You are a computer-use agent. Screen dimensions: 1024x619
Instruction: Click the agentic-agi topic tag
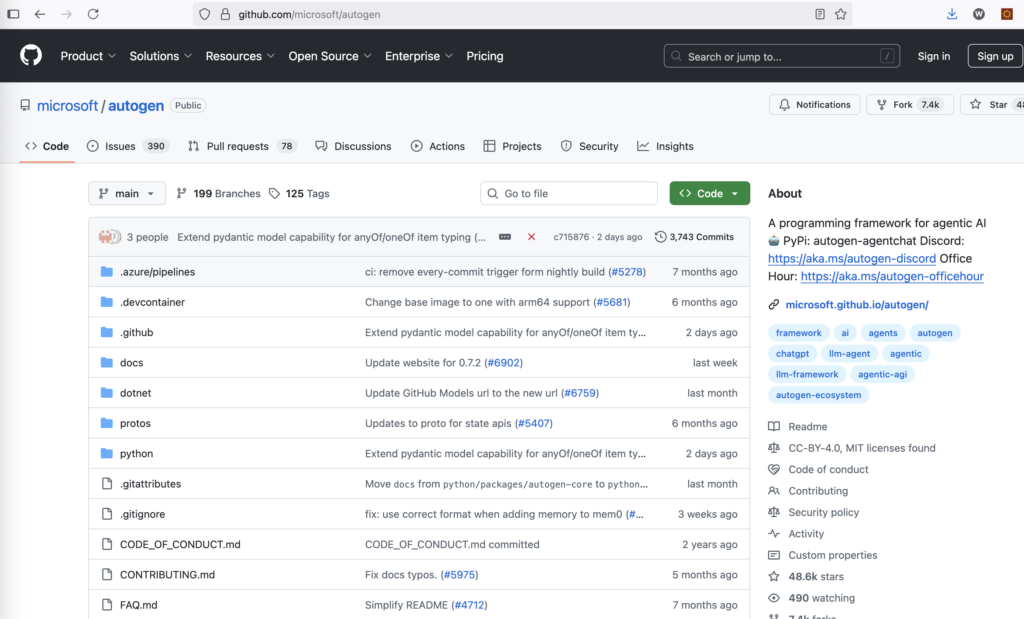click(882, 374)
